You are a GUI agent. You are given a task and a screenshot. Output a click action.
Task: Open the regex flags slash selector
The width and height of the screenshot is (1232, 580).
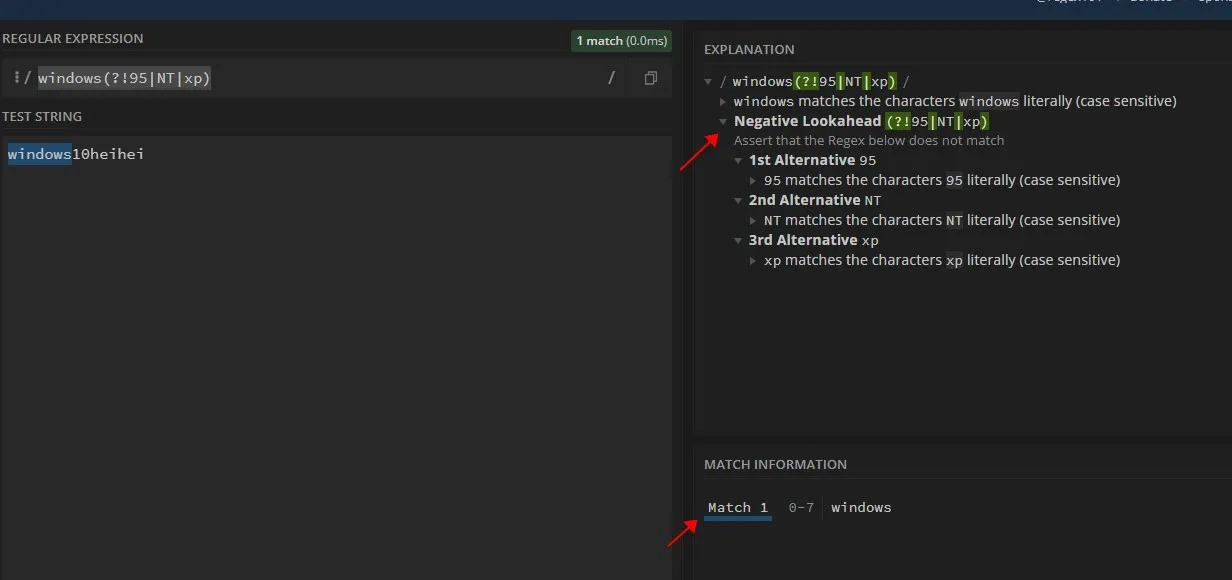611,78
